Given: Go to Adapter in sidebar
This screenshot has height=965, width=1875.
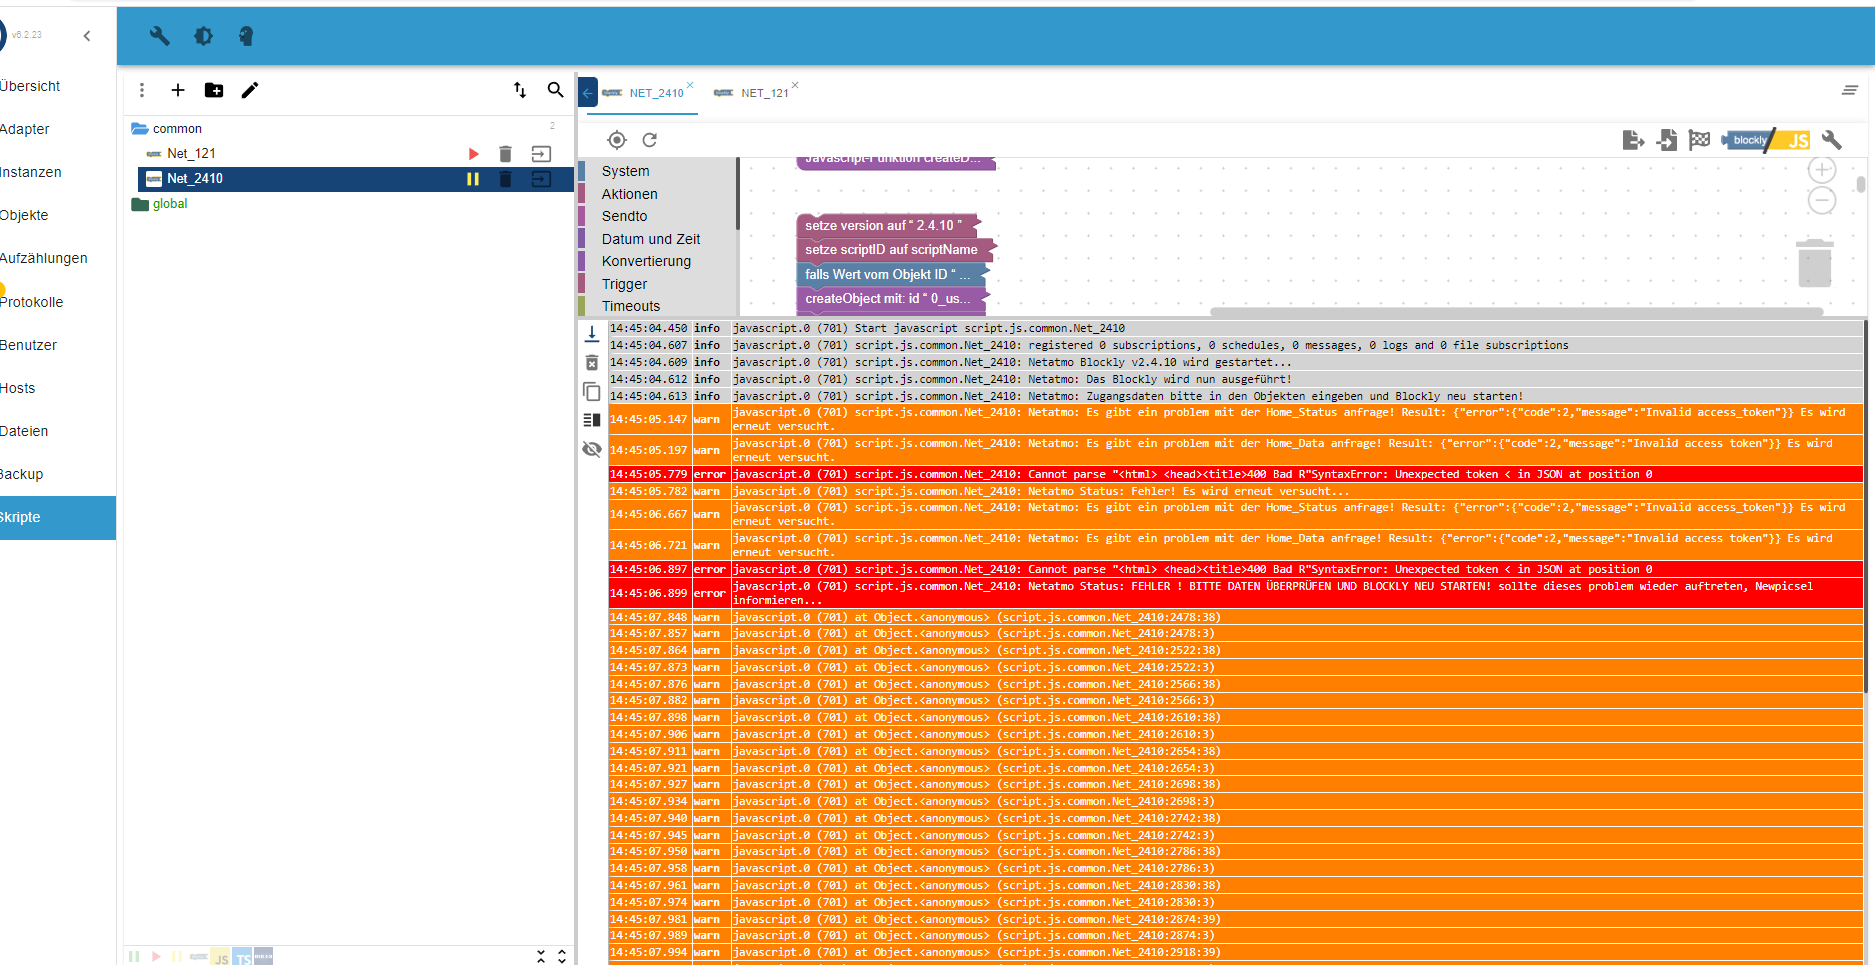Looking at the screenshot, I should coord(25,129).
